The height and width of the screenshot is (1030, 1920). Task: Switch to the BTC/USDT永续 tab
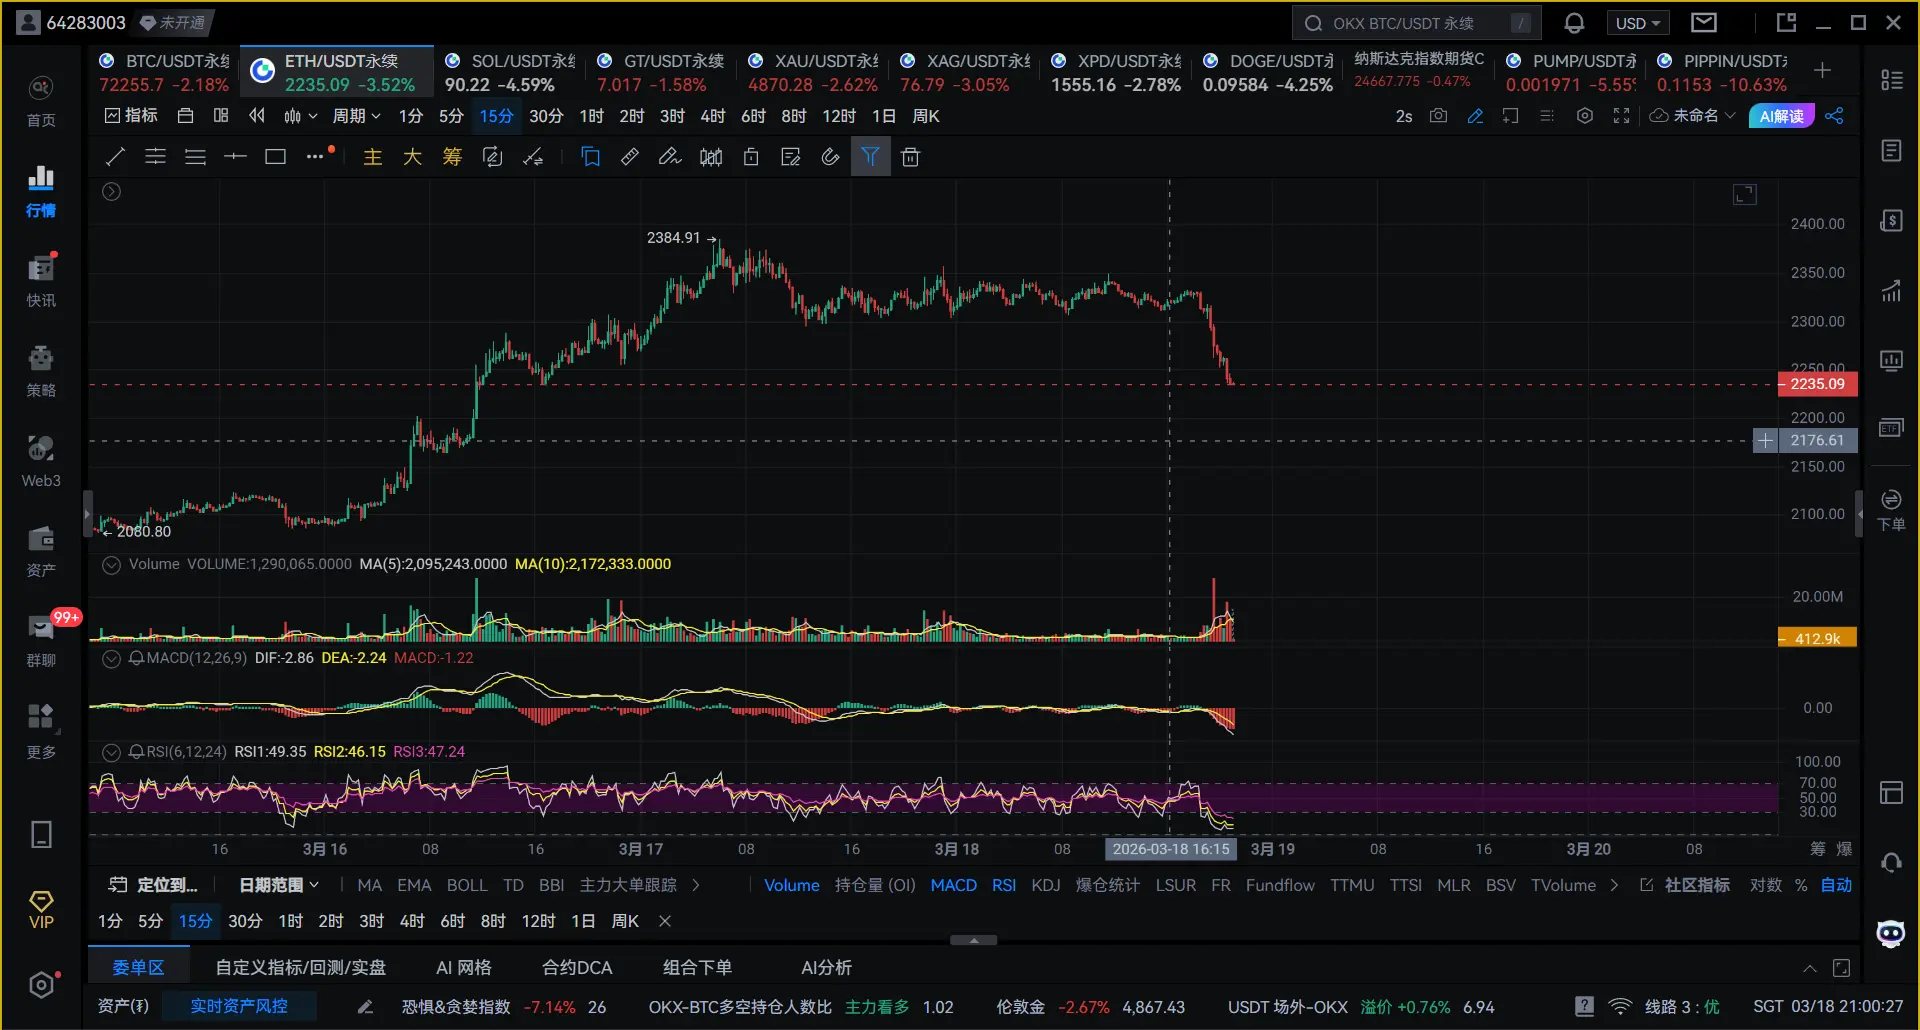(x=163, y=72)
